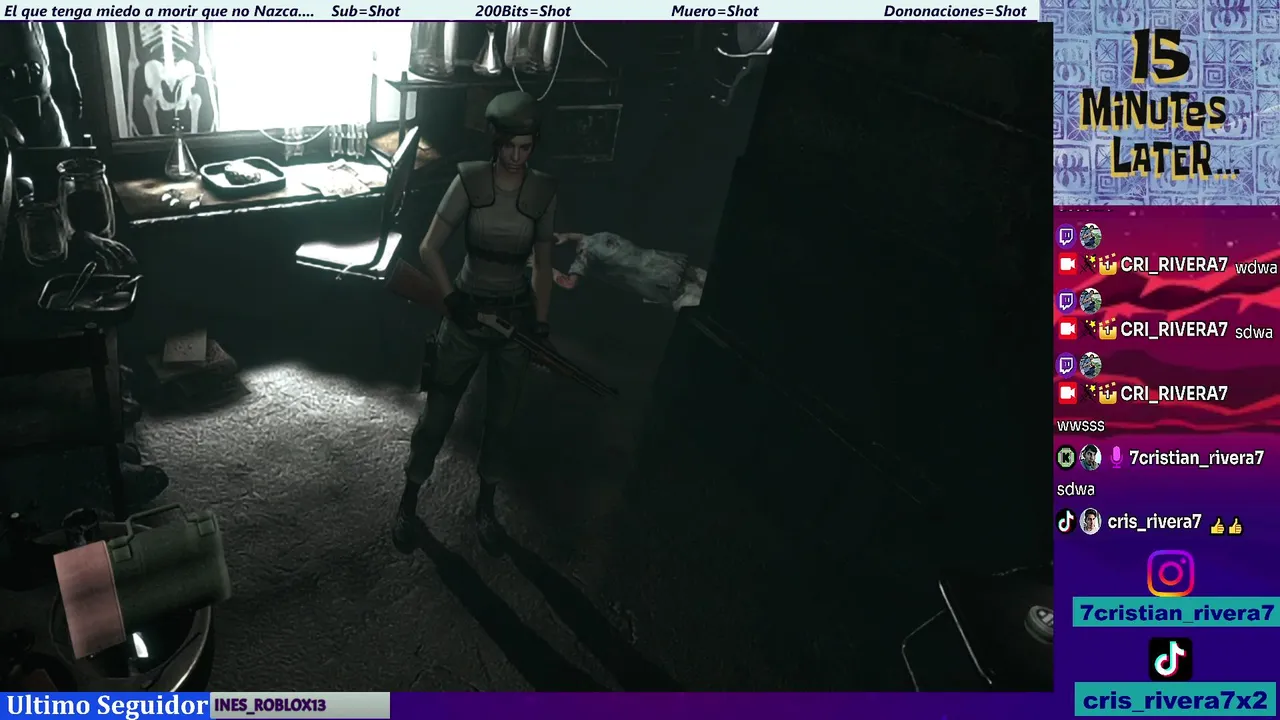Click the avatar in the wdwa chat message

point(1090,237)
